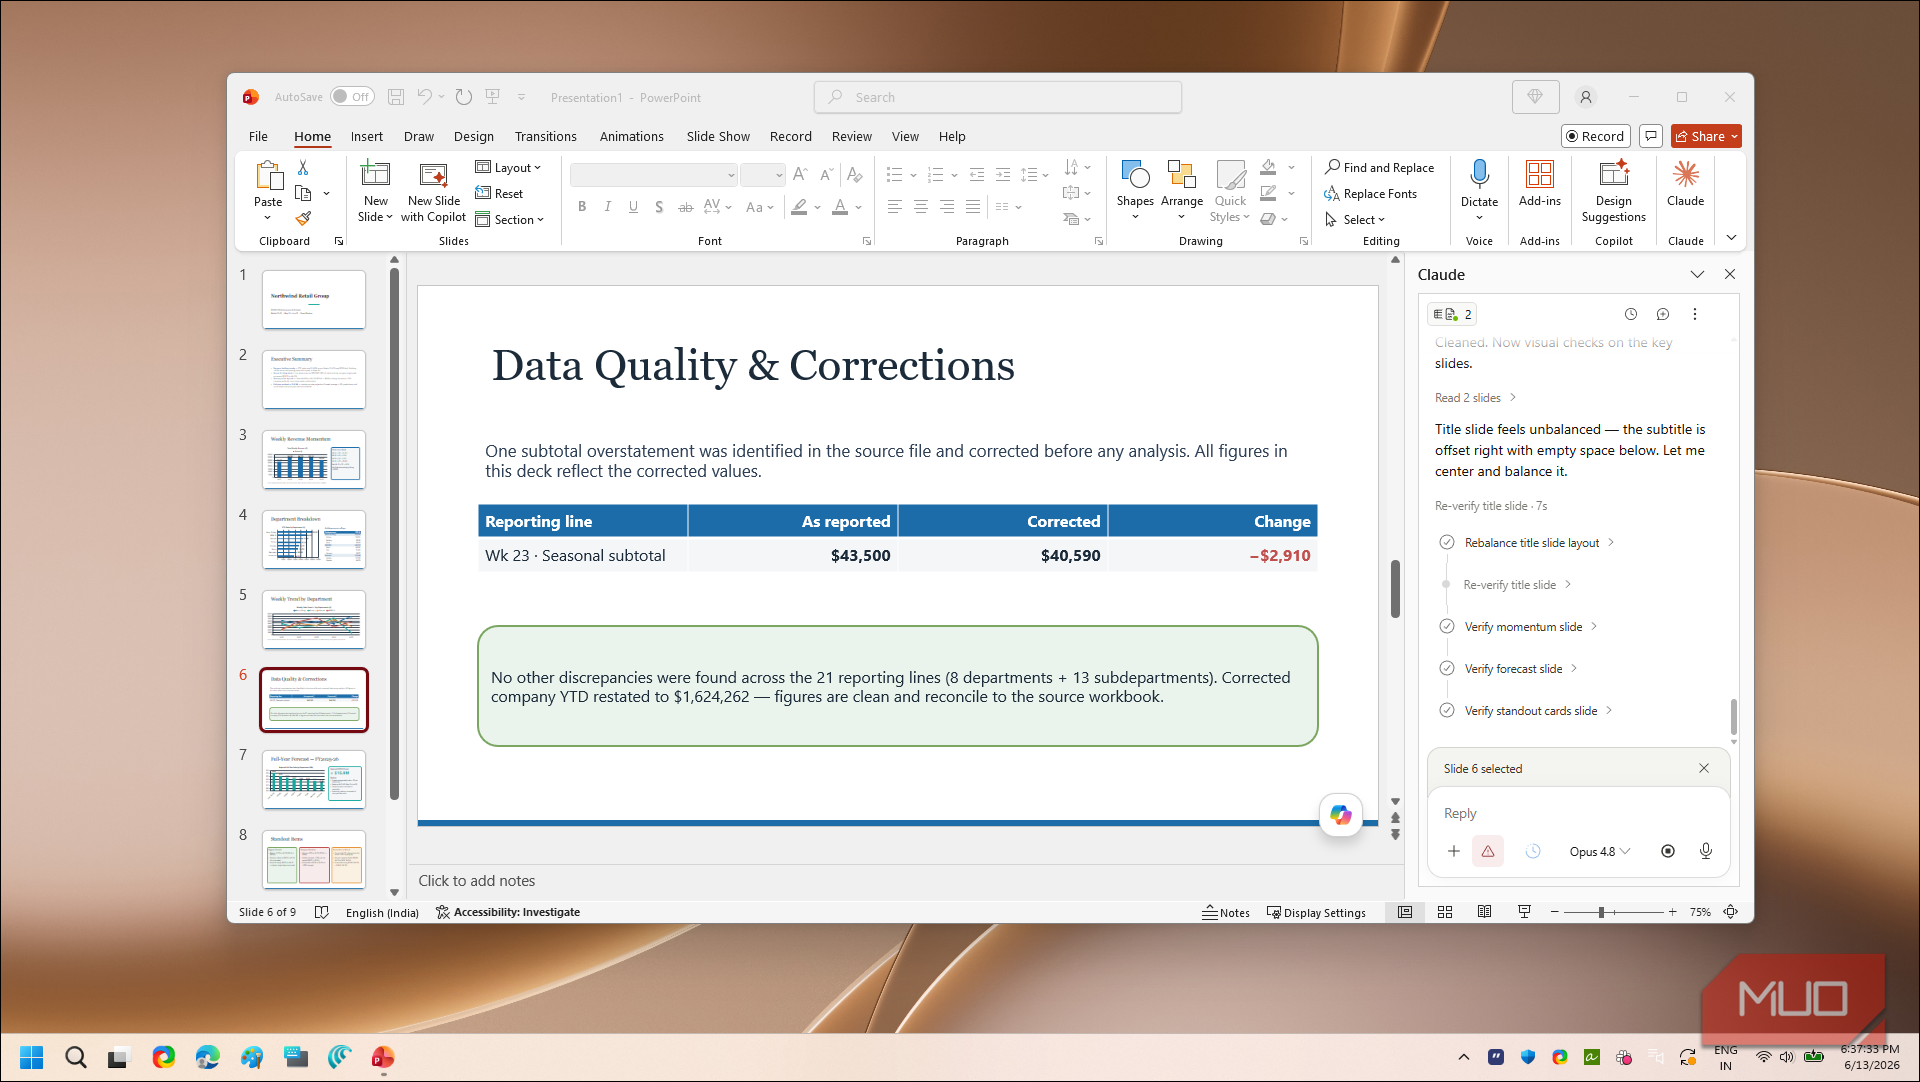Click the font color swatch
This screenshot has width=1920, height=1082.
(840, 207)
